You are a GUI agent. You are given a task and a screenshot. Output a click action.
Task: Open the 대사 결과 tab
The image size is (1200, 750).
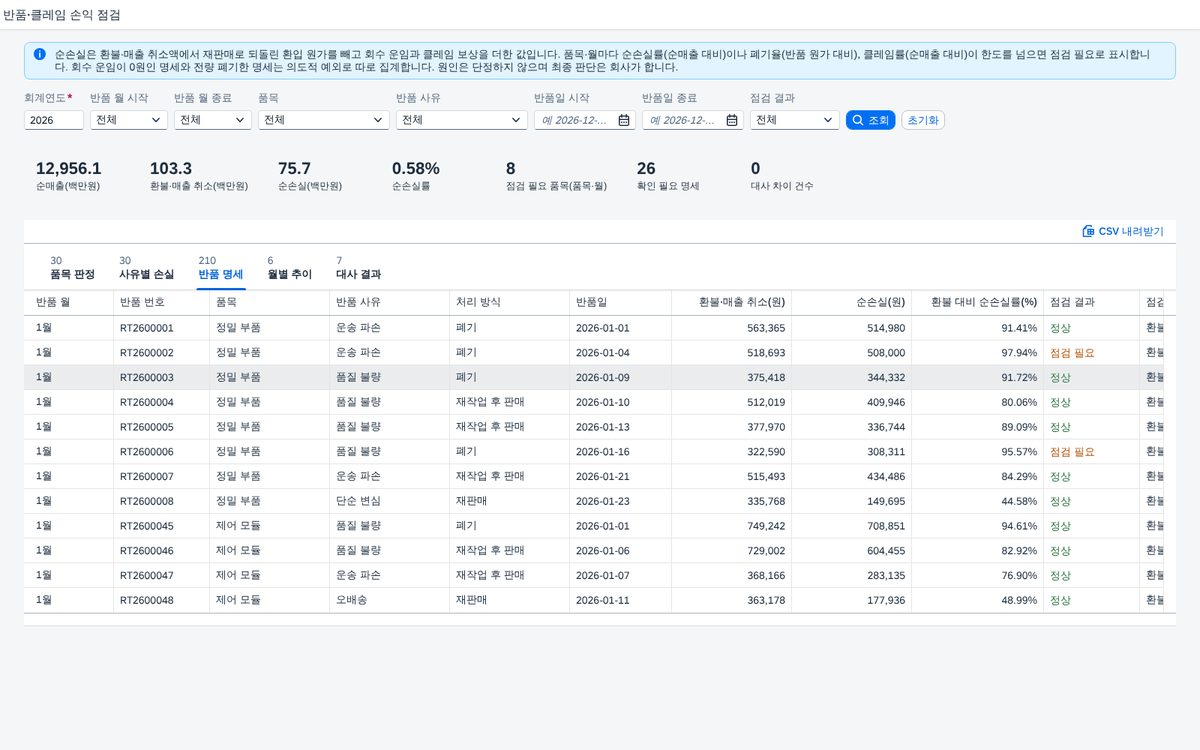tap(358, 267)
